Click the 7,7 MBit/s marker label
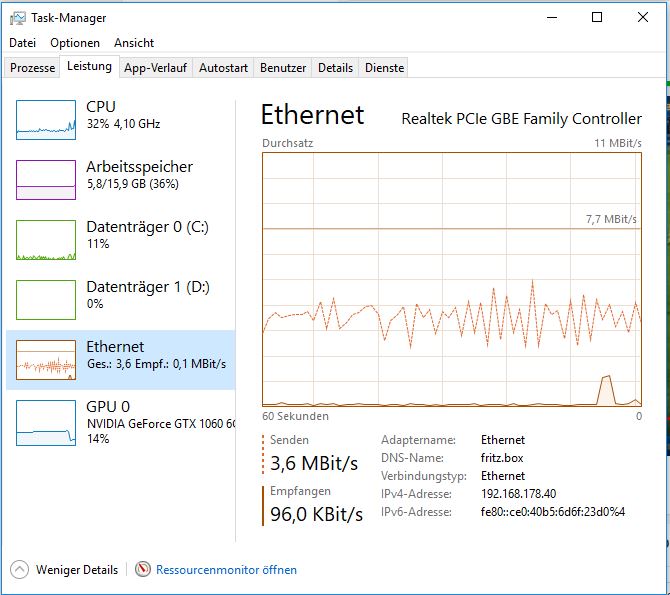Screen dimensions: 670x595 coord(611,219)
